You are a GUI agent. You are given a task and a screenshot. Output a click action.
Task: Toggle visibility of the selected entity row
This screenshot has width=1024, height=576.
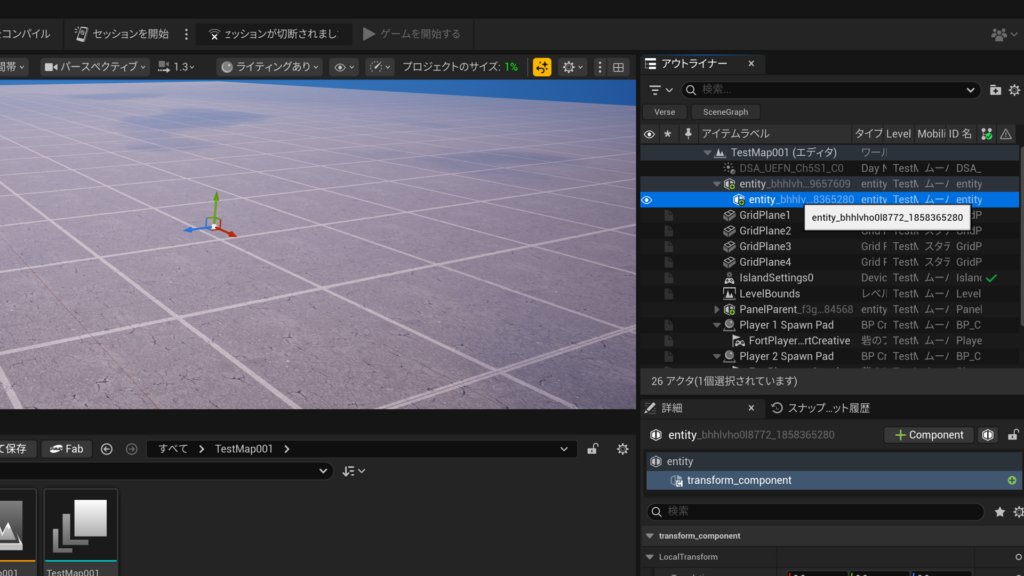coord(647,200)
